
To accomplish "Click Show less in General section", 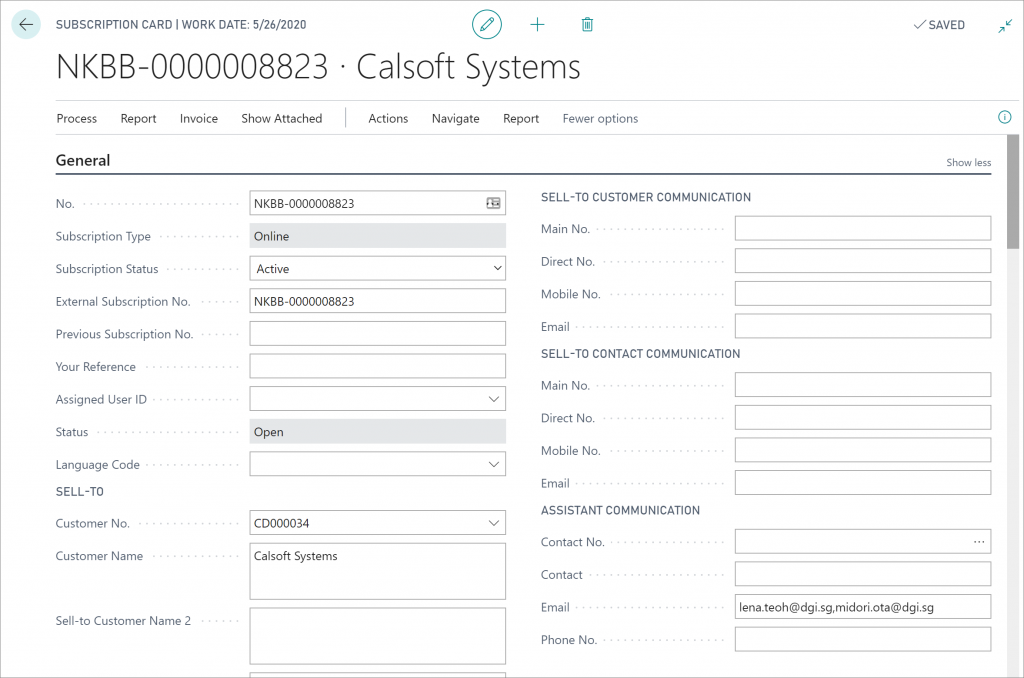I will click(968, 163).
